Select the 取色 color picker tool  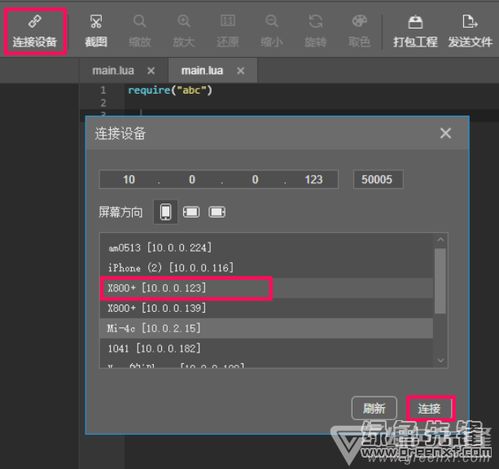click(x=359, y=31)
